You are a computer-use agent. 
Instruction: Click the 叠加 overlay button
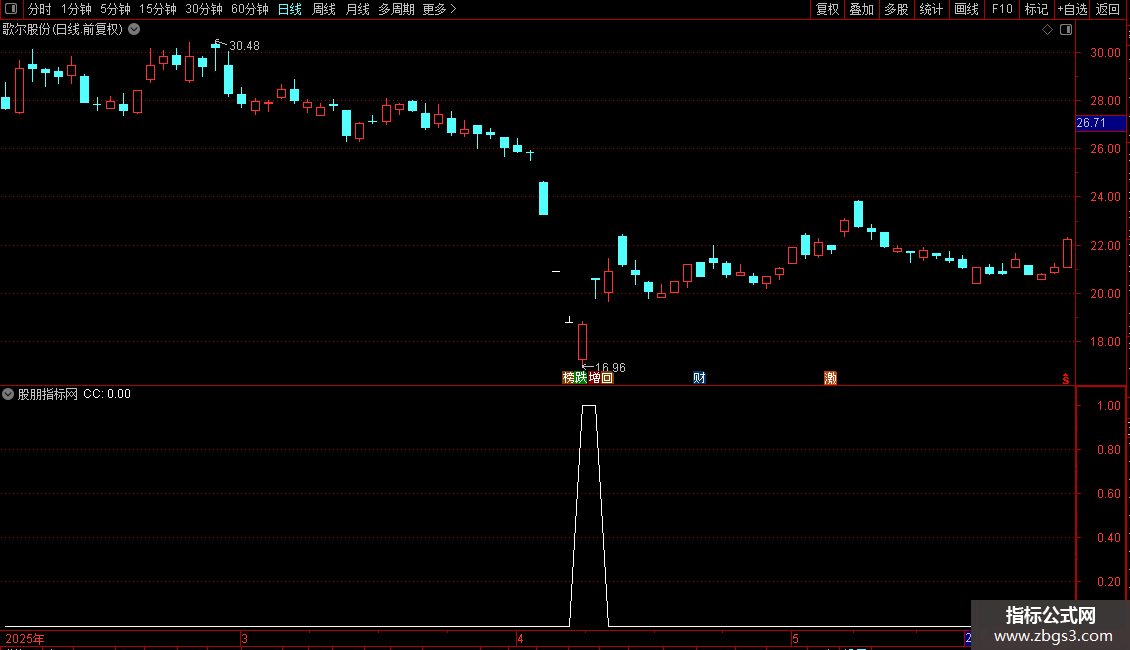(x=861, y=9)
